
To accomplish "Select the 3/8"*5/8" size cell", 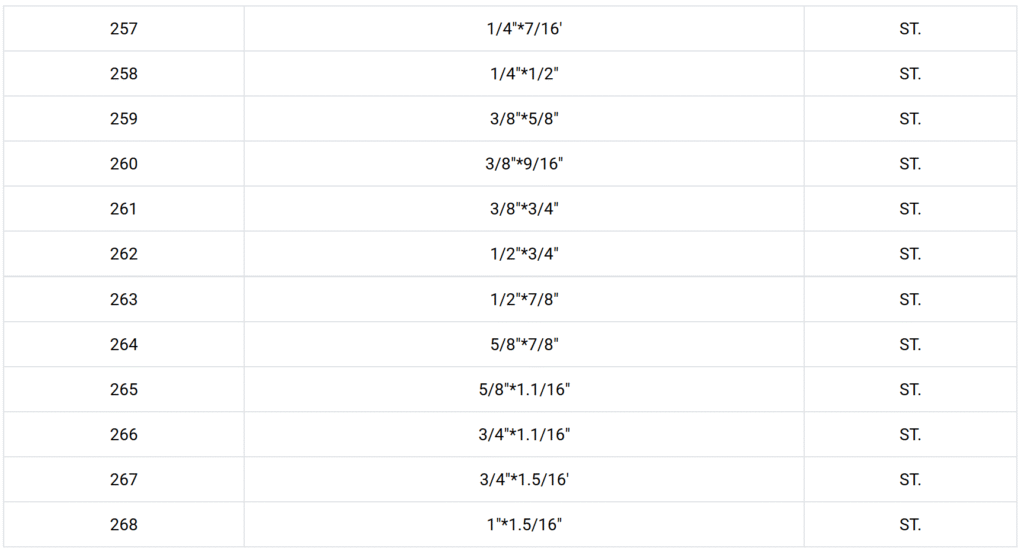I will (x=524, y=119).
